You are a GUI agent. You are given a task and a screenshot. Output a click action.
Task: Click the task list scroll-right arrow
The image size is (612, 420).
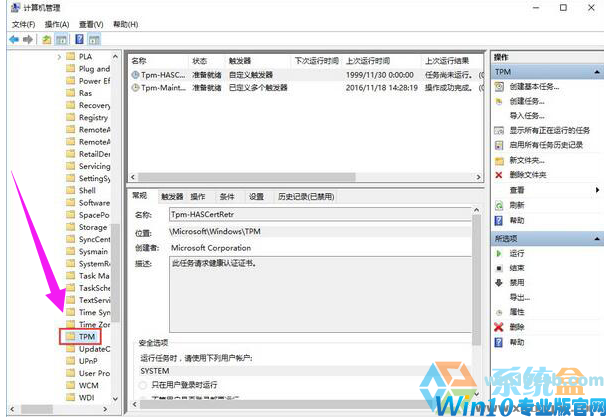coord(479,177)
